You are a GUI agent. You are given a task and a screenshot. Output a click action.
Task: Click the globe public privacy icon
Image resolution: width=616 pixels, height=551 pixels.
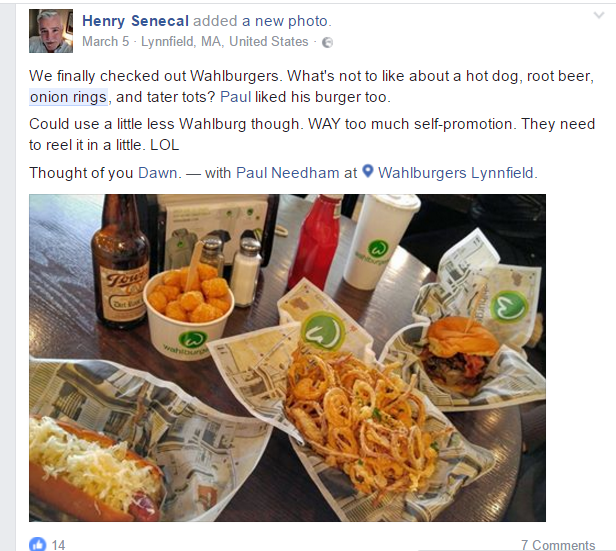(327, 42)
